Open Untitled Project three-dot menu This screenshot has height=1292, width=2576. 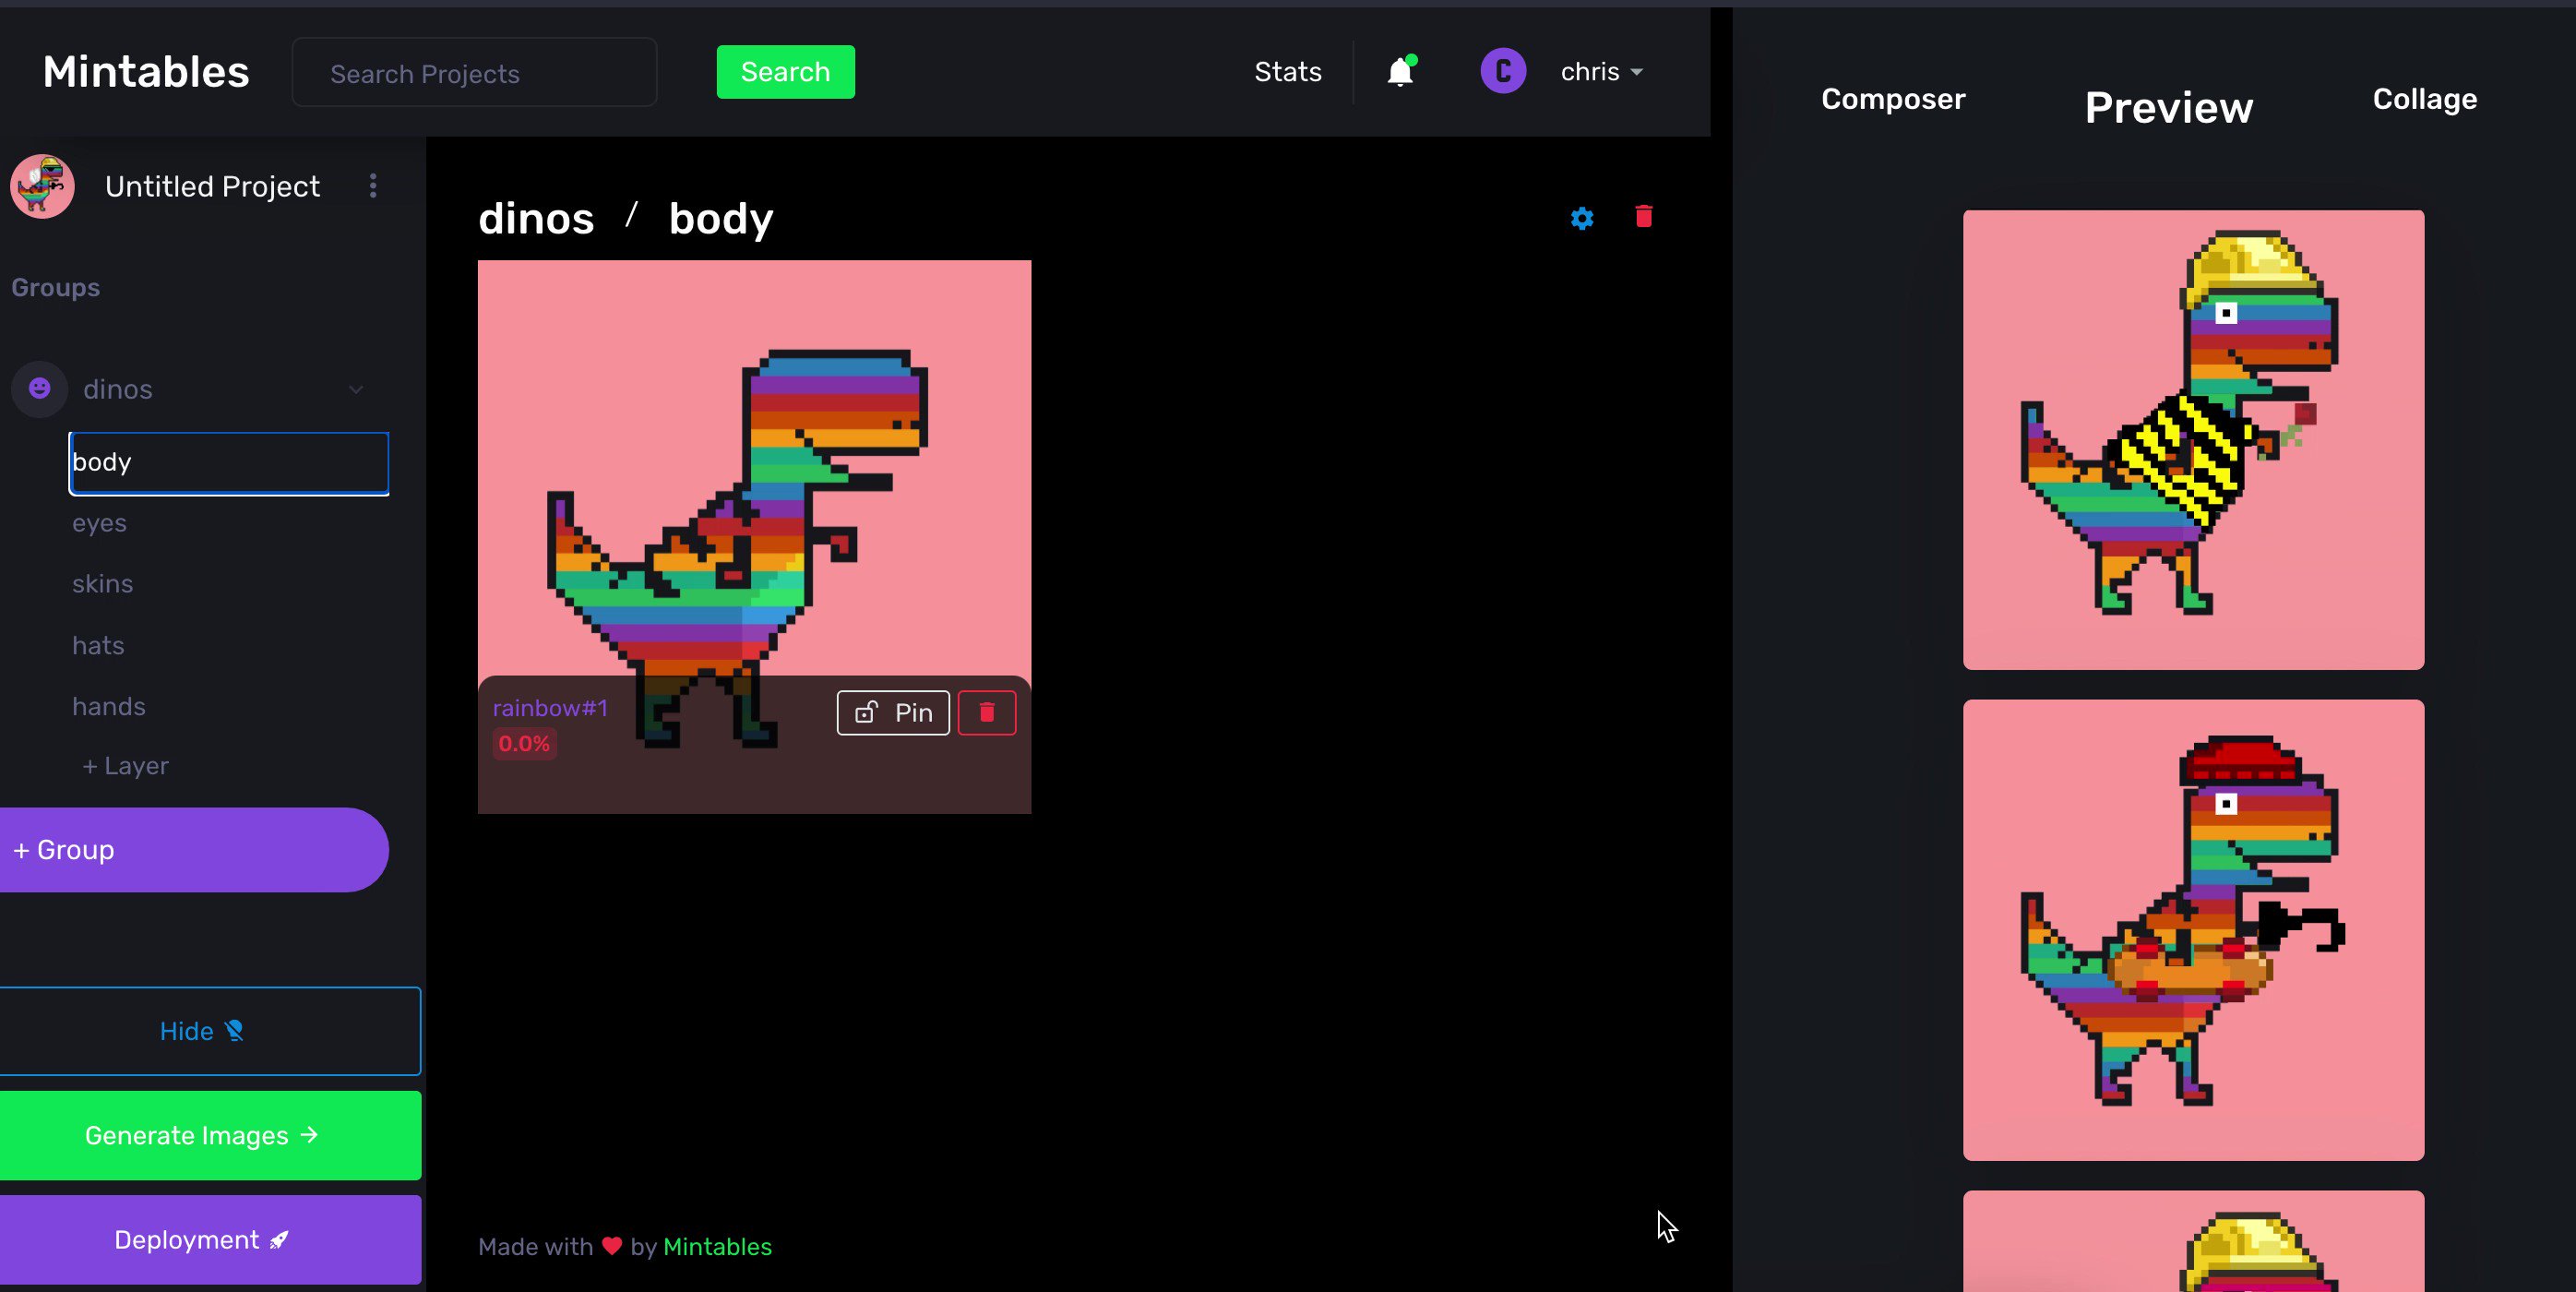point(373,186)
